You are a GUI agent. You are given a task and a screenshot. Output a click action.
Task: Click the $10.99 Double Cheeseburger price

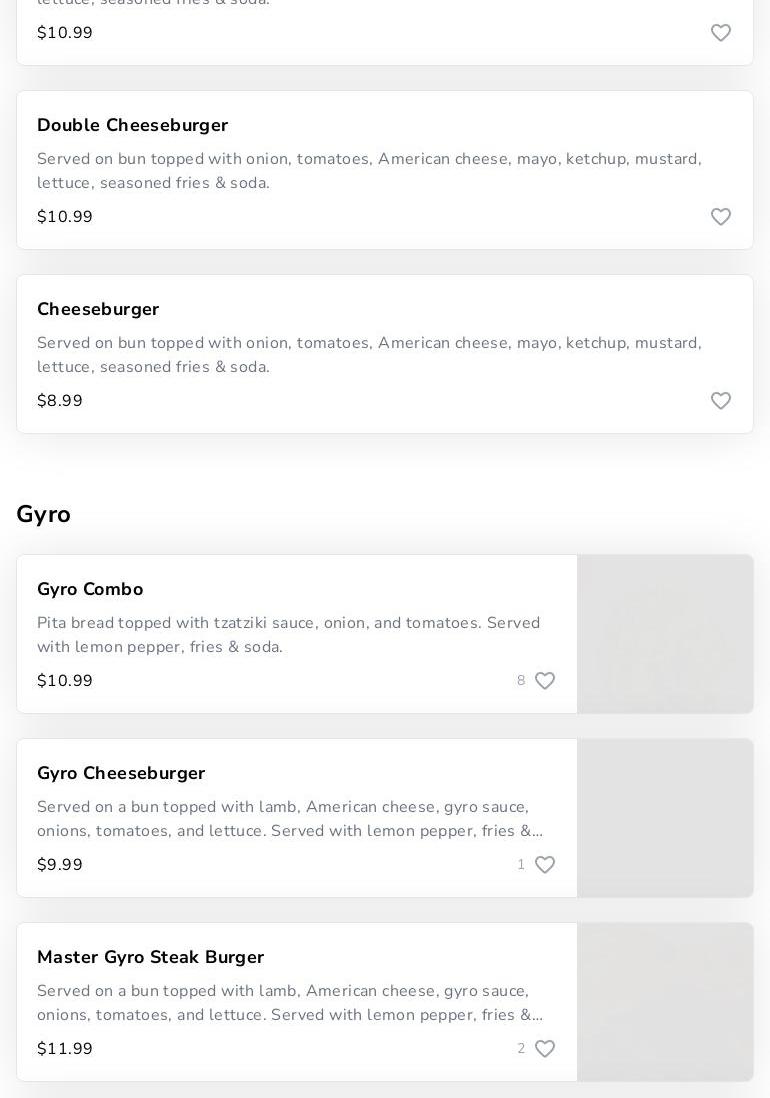click(x=65, y=217)
